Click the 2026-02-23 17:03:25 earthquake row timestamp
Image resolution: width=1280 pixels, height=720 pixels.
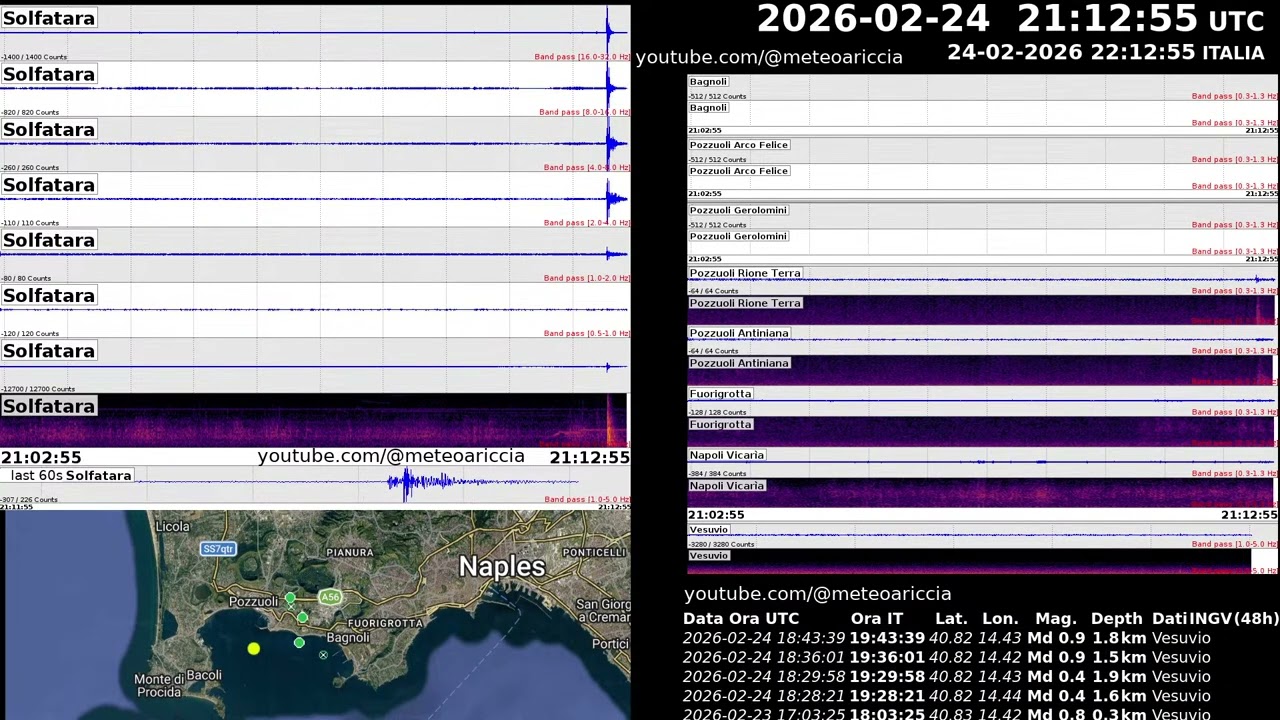tap(764, 714)
